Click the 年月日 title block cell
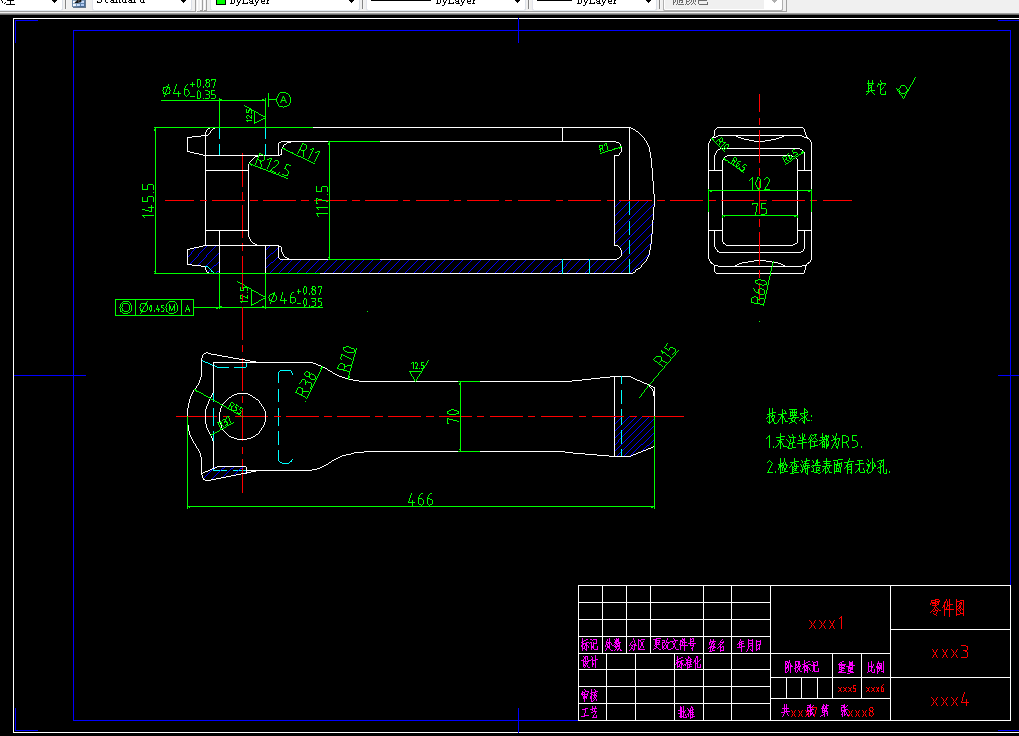 tap(749, 645)
